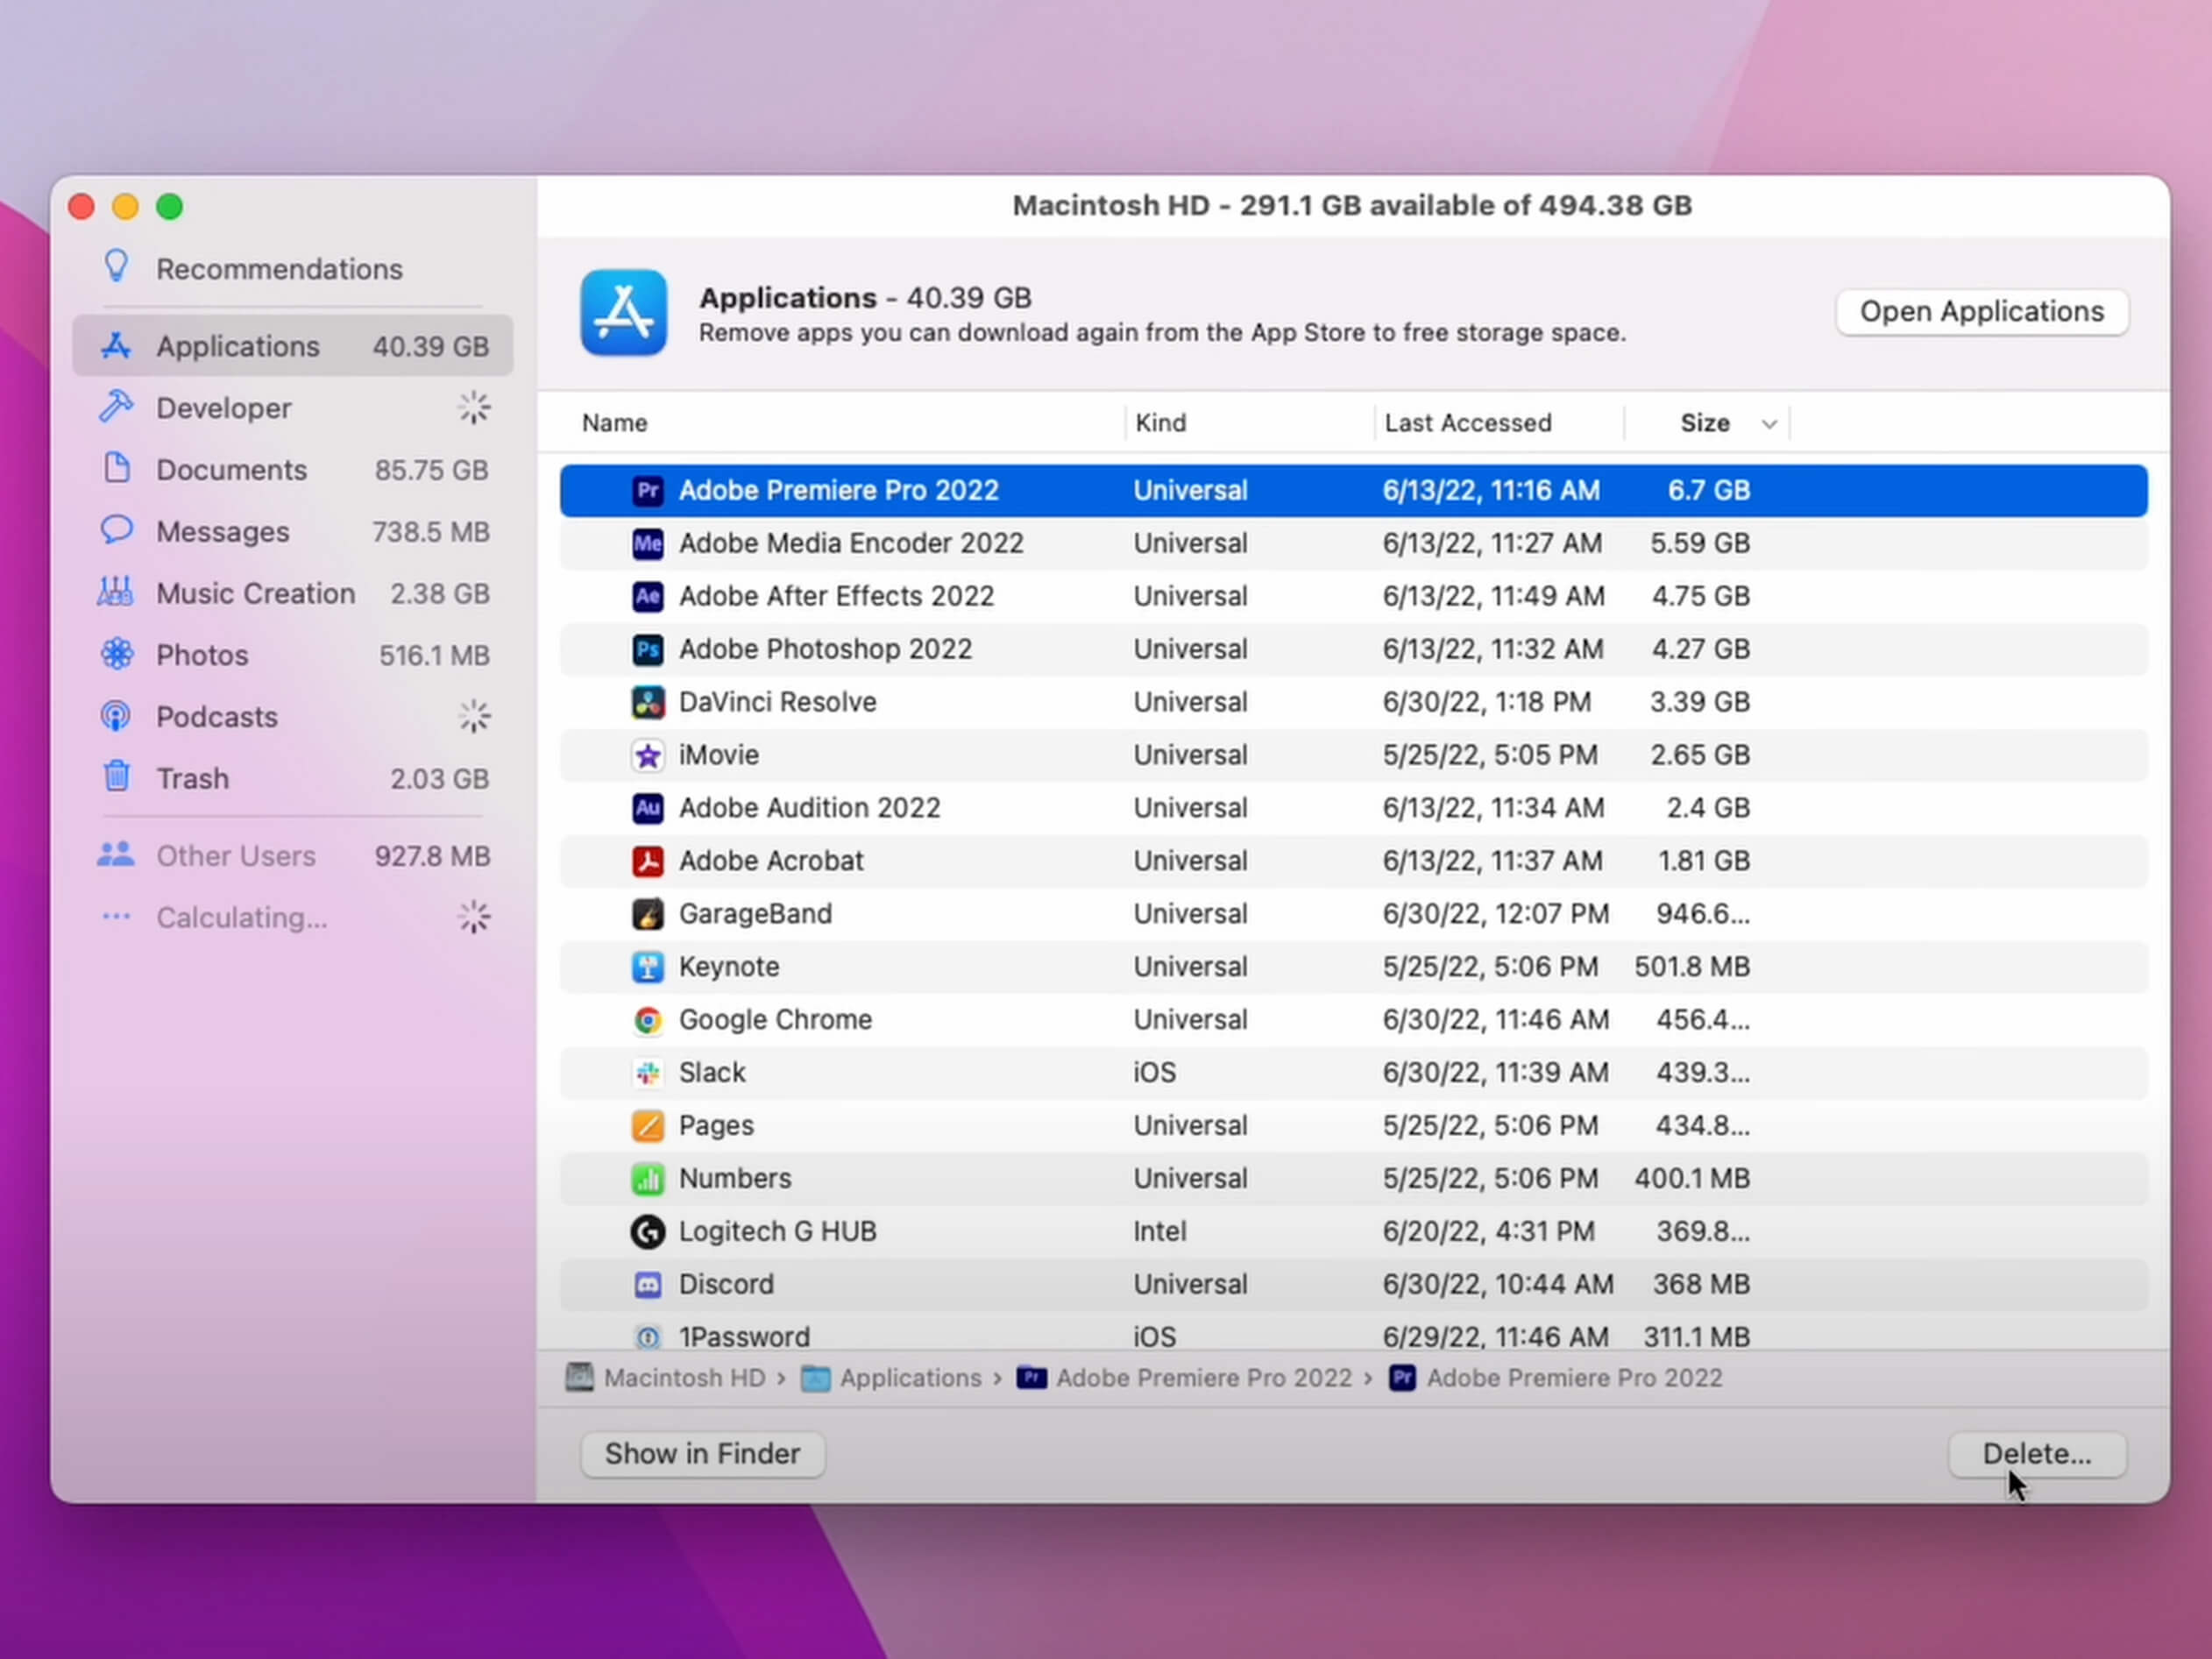Open the Podcasts category
Image resolution: width=2212 pixels, height=1659 pixels.
(x=293, y=717)
